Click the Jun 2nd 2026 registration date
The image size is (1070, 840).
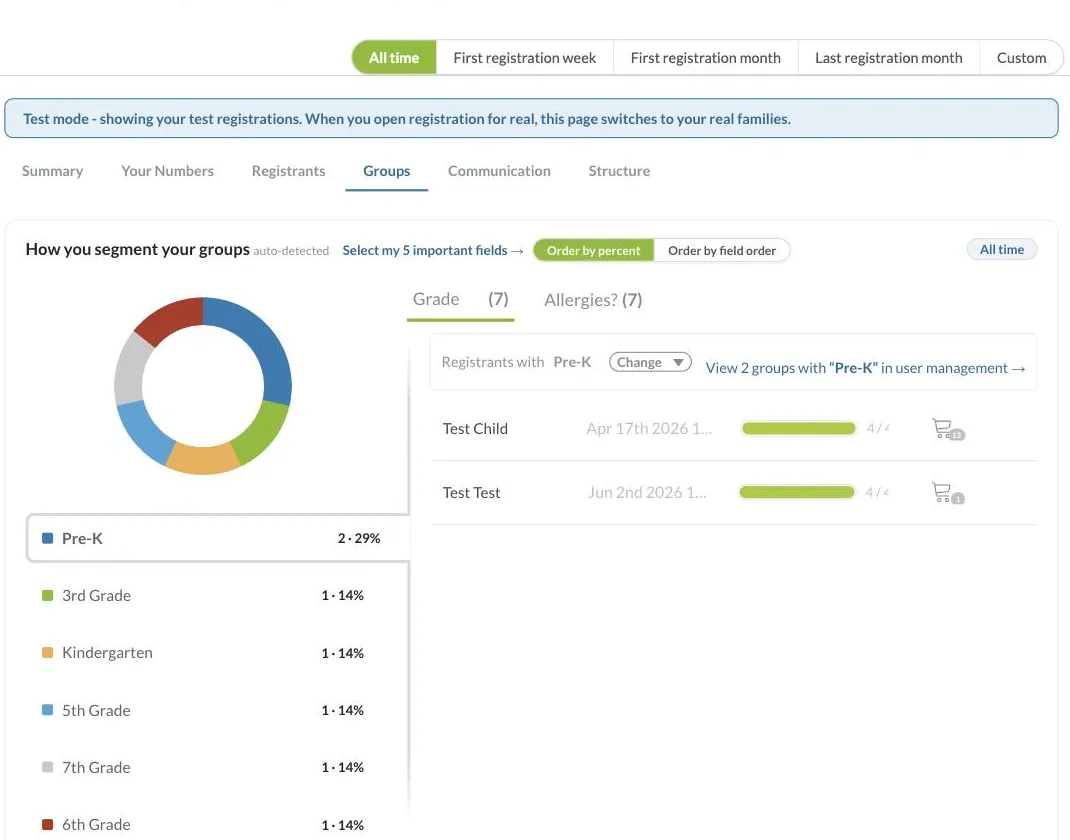647,493
